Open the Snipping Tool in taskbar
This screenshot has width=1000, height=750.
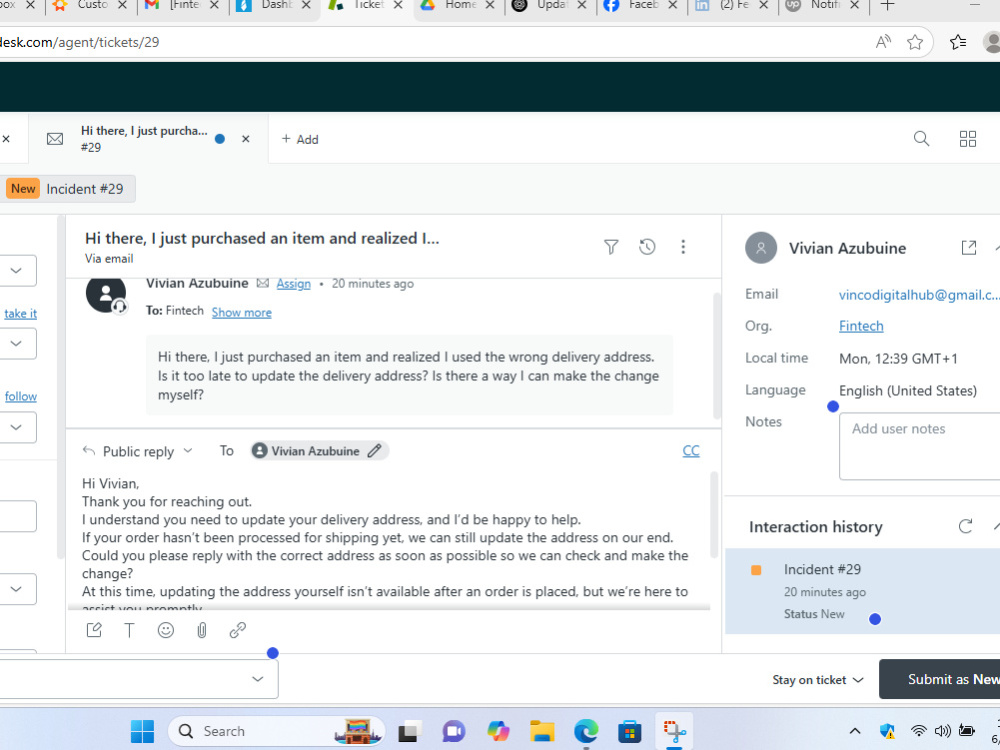tap(674, 731)
